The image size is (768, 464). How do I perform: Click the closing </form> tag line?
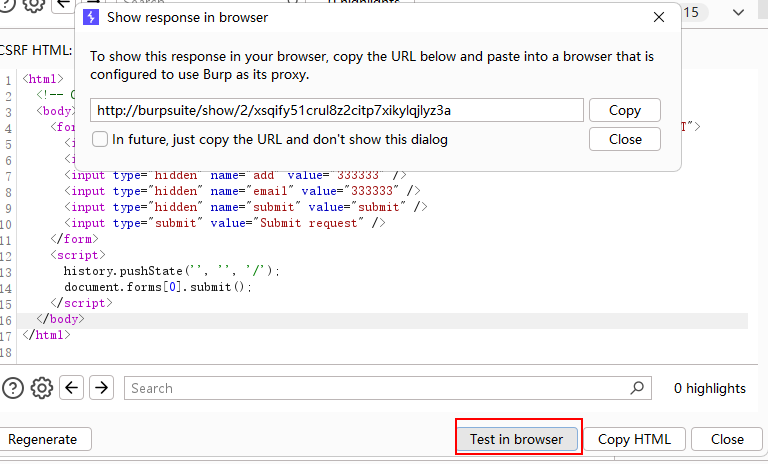point(74,239)
